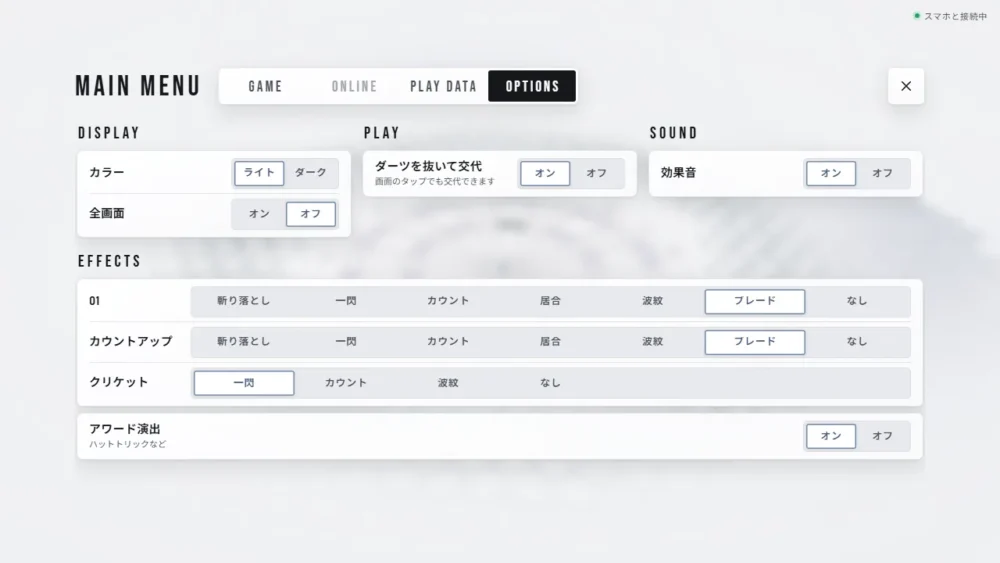Select カウント for カウントアップ

pos(448,342)
